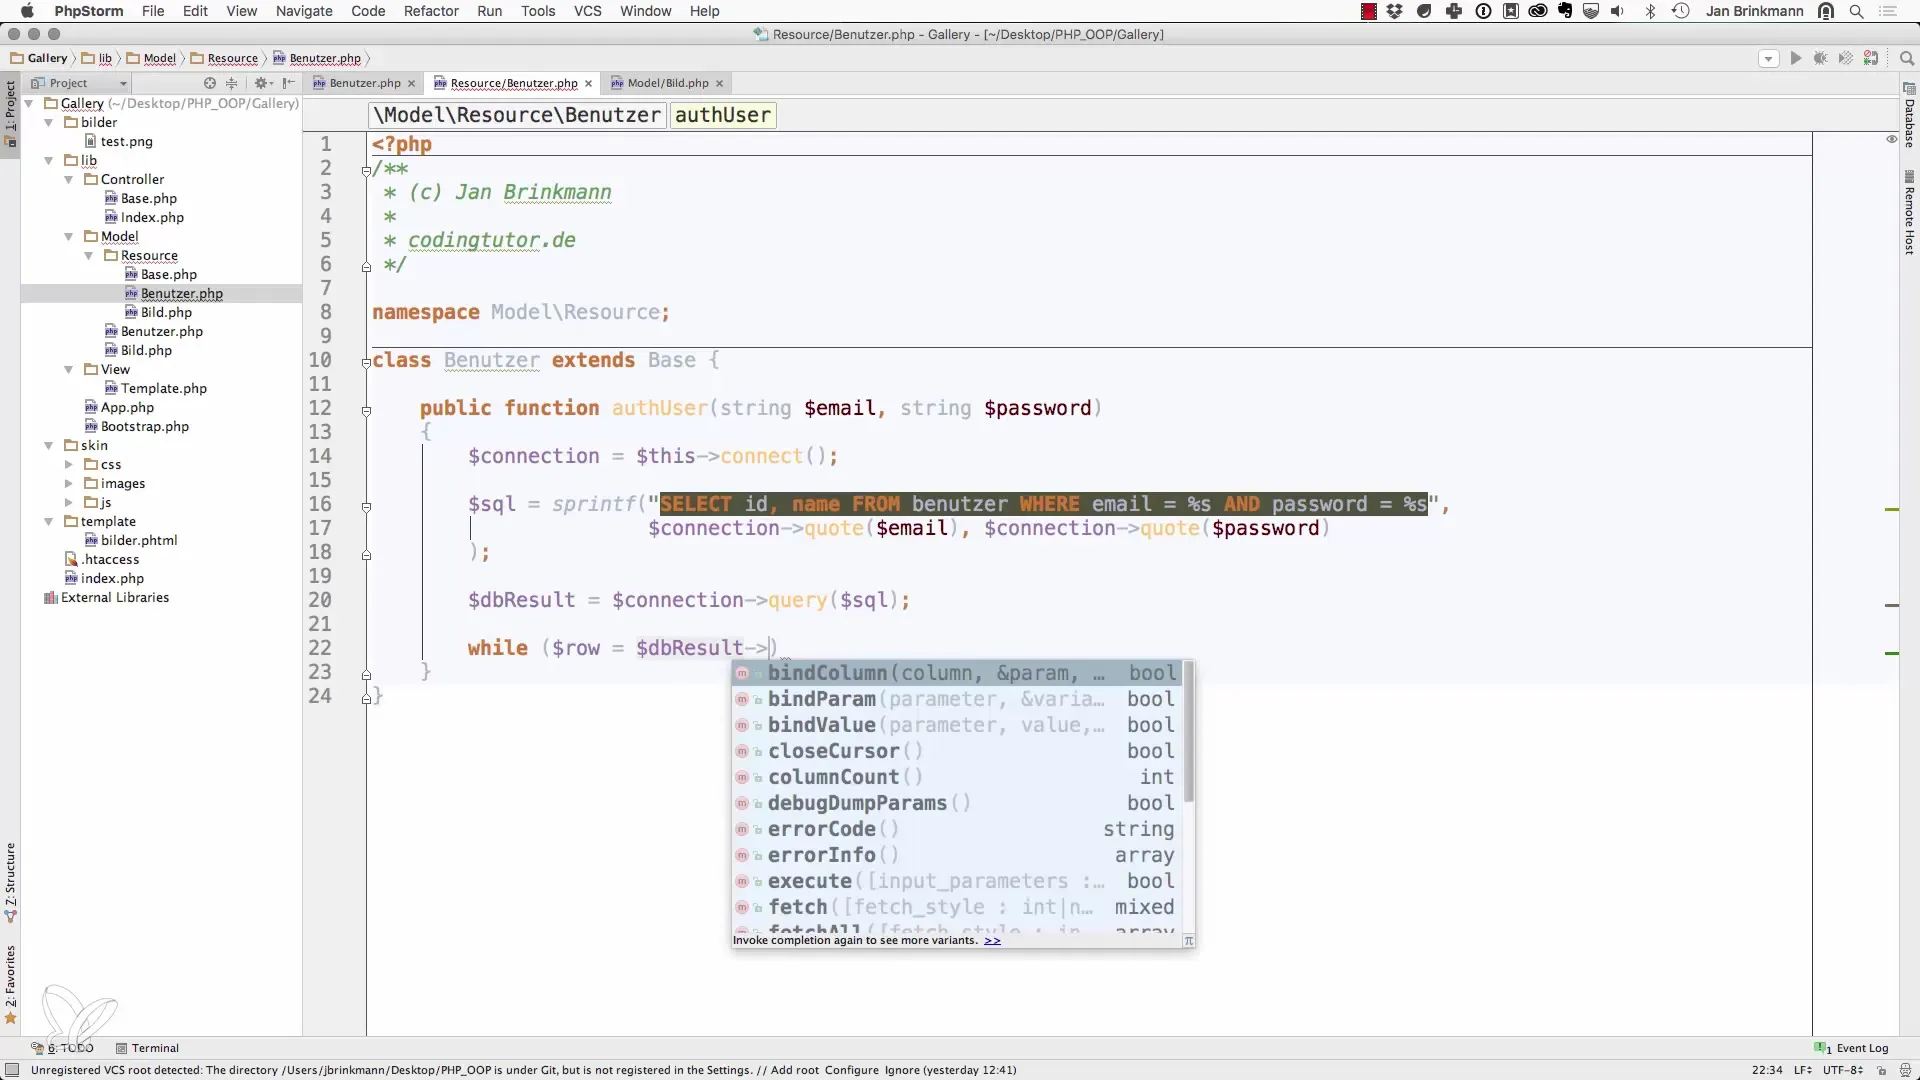
Task: Toggle the 2: Favorites tool window strip
Action: [x=10, y=984]
